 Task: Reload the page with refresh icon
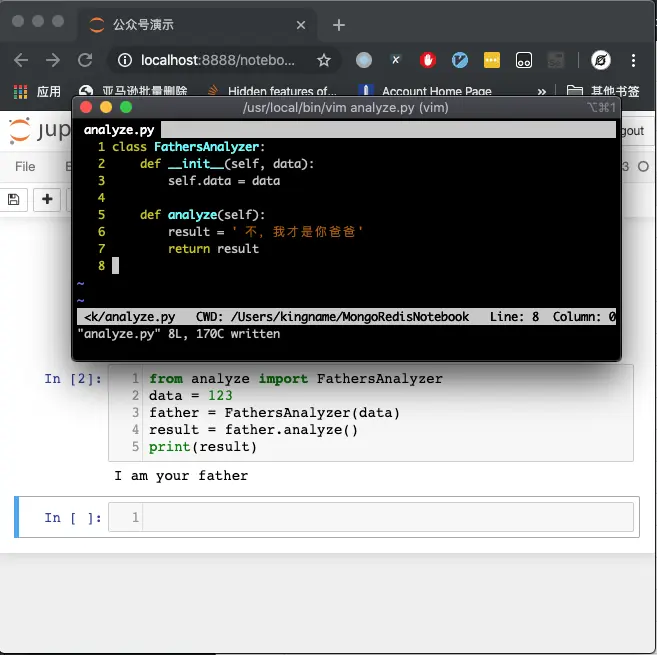click(x=85, y=60)
